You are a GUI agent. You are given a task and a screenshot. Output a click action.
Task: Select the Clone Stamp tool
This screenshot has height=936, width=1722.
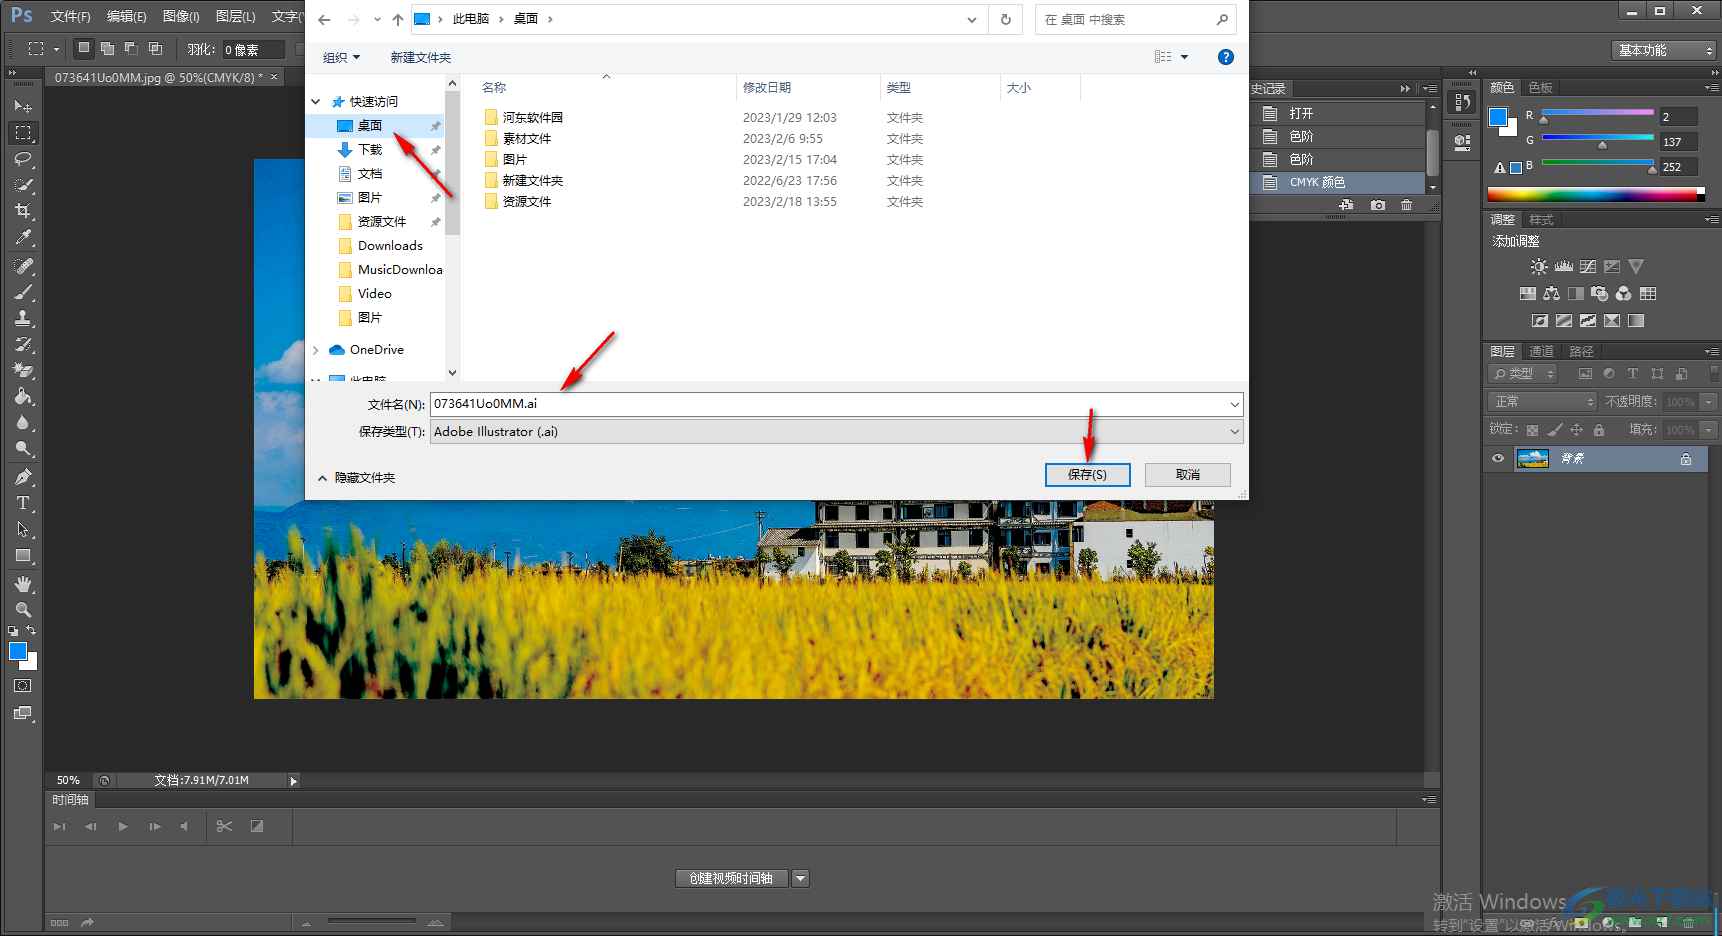tap(23, 318)
